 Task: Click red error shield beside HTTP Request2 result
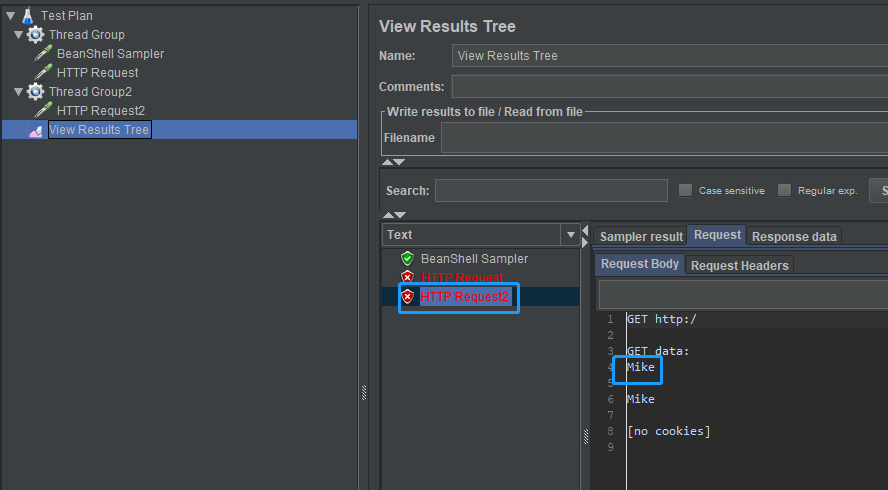click(x=407, y=296)
